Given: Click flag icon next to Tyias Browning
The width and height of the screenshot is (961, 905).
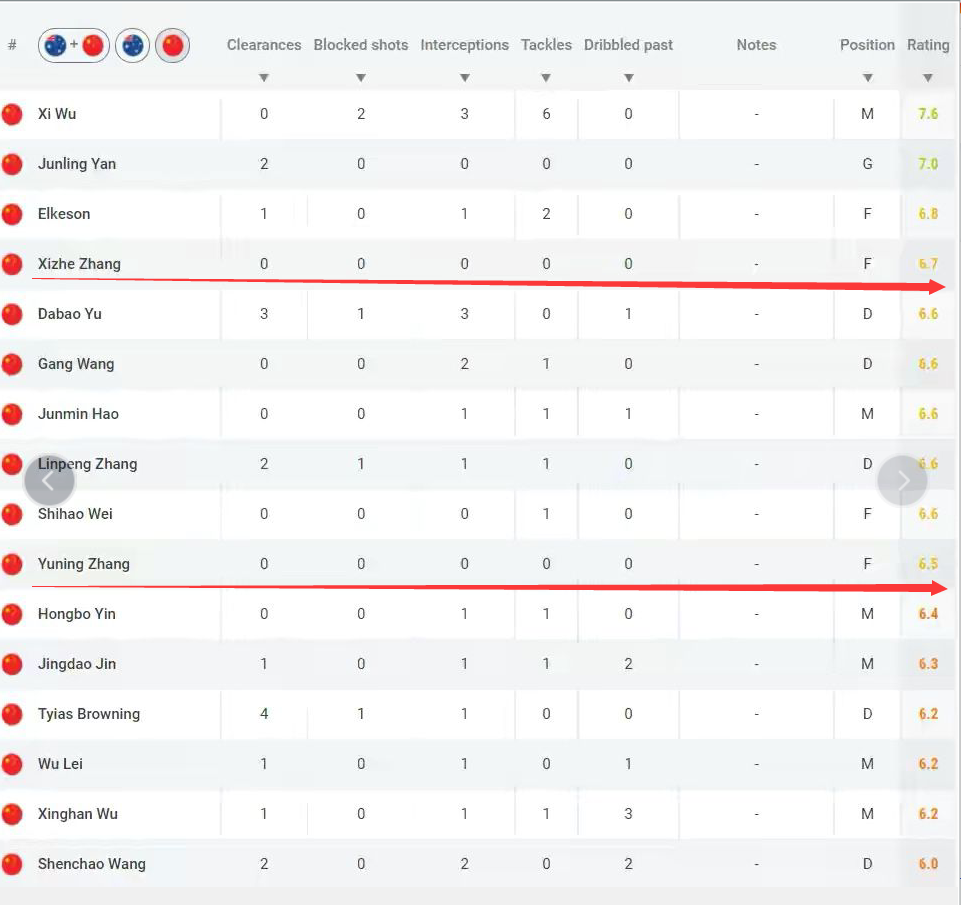Looking at the screenshot, I should pos(12,714).
